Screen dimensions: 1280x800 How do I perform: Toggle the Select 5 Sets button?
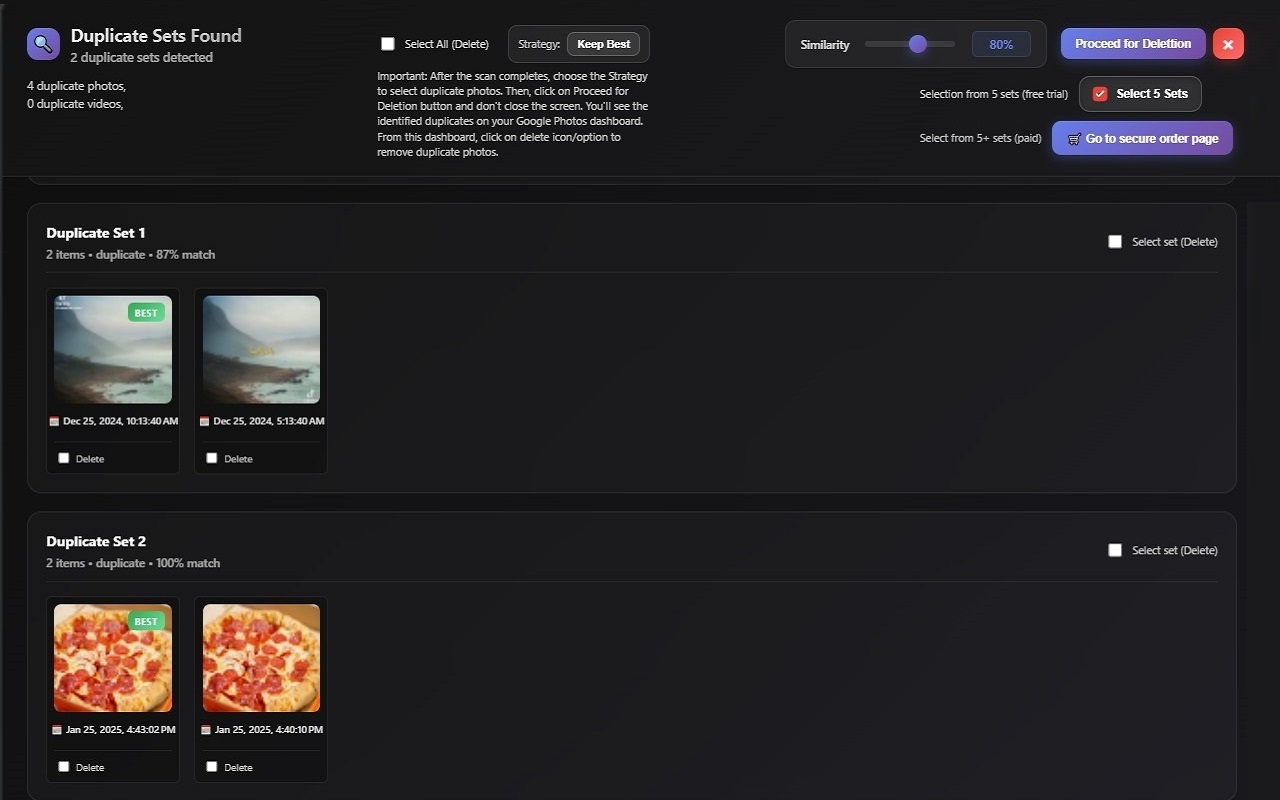pos(1140,94)
